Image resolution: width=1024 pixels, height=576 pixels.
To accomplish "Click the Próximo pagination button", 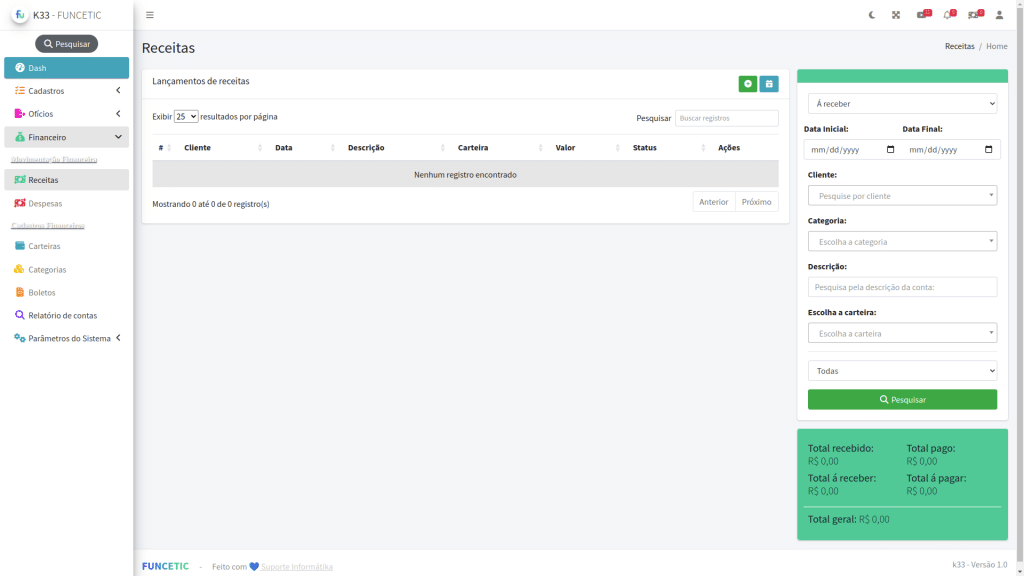I will 756,202.
